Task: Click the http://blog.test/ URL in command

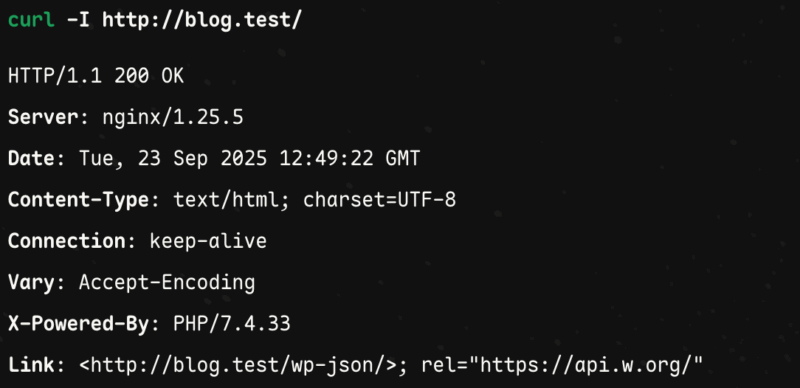Action: (203, 21)
